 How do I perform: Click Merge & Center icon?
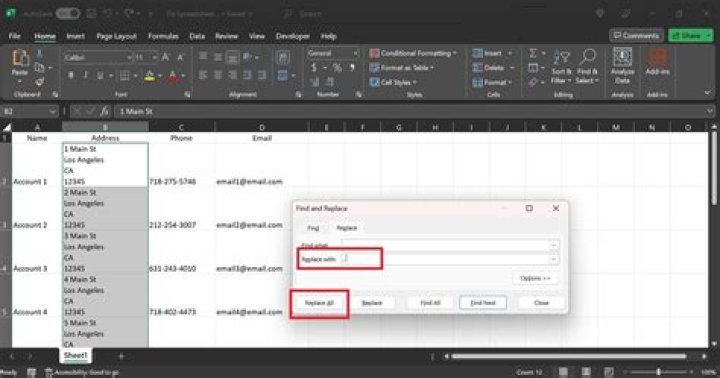point(283,75)
